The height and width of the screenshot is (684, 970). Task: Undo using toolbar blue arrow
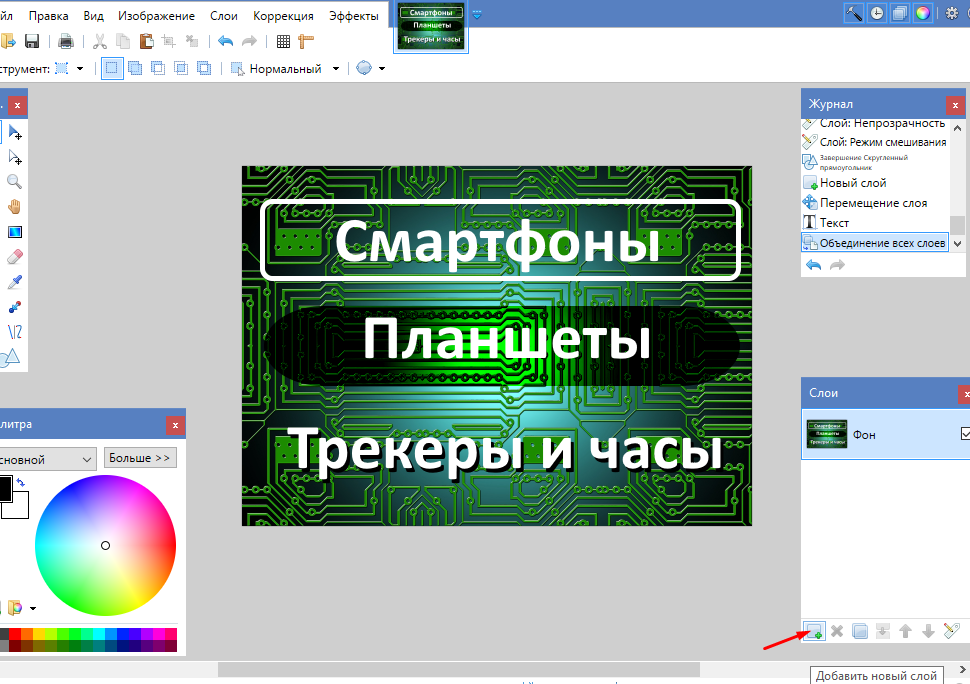tap(225, 41)
